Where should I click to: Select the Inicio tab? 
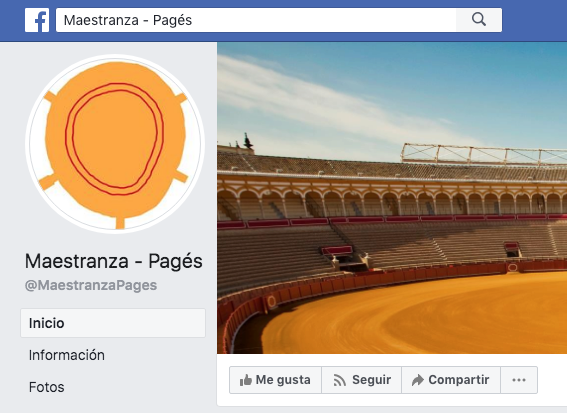click(113, 323)
